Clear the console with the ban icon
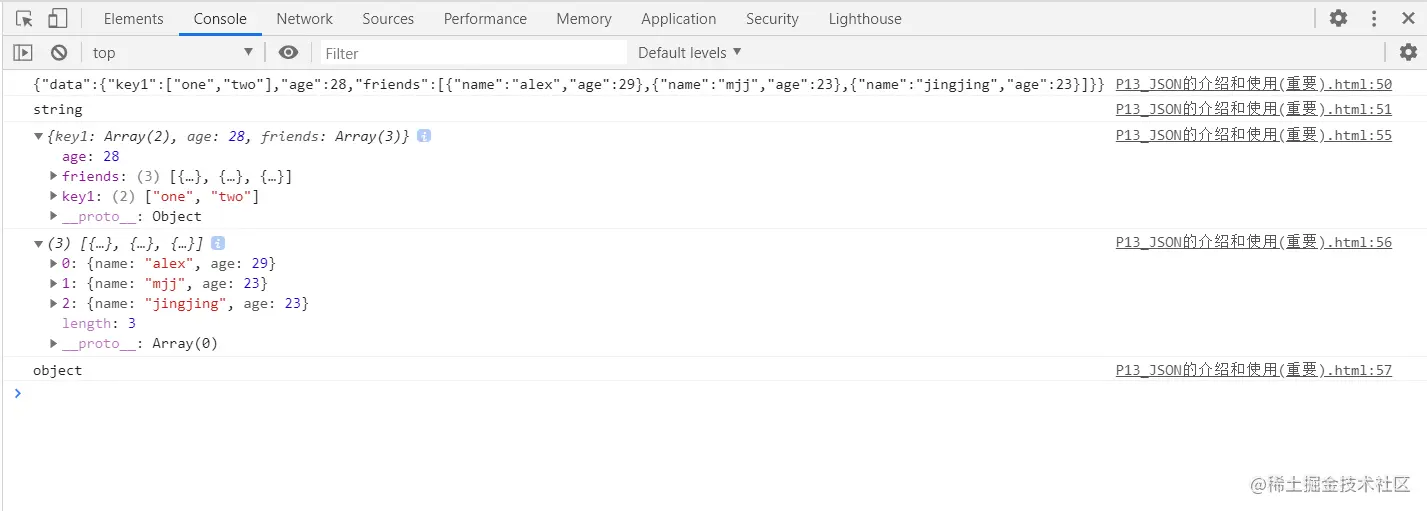The height and width of the screenshot is (511, 1427). (x=59, y=53)
